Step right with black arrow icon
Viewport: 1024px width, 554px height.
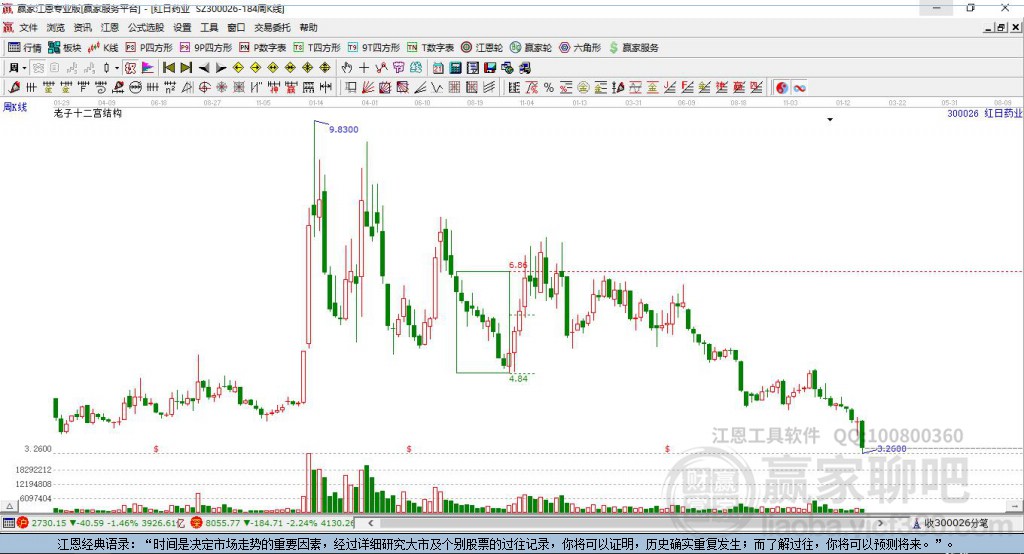(221, 68)
